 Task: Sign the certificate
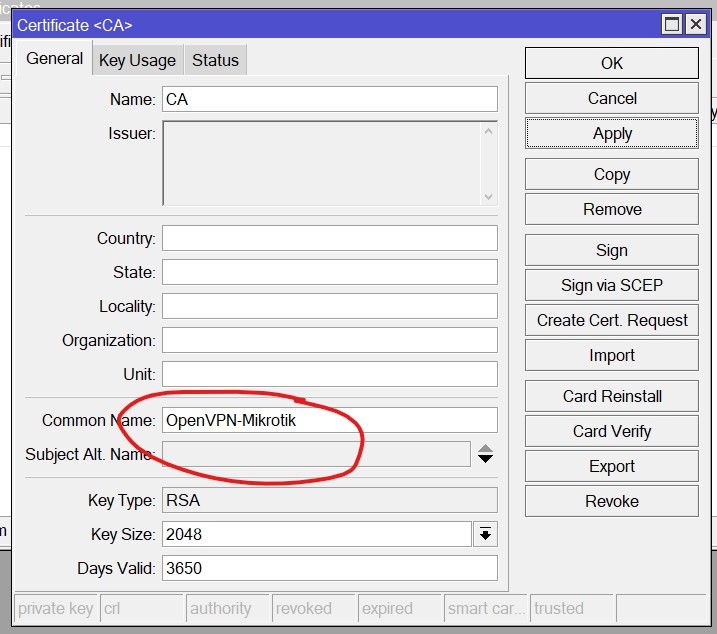pos(611,250)
